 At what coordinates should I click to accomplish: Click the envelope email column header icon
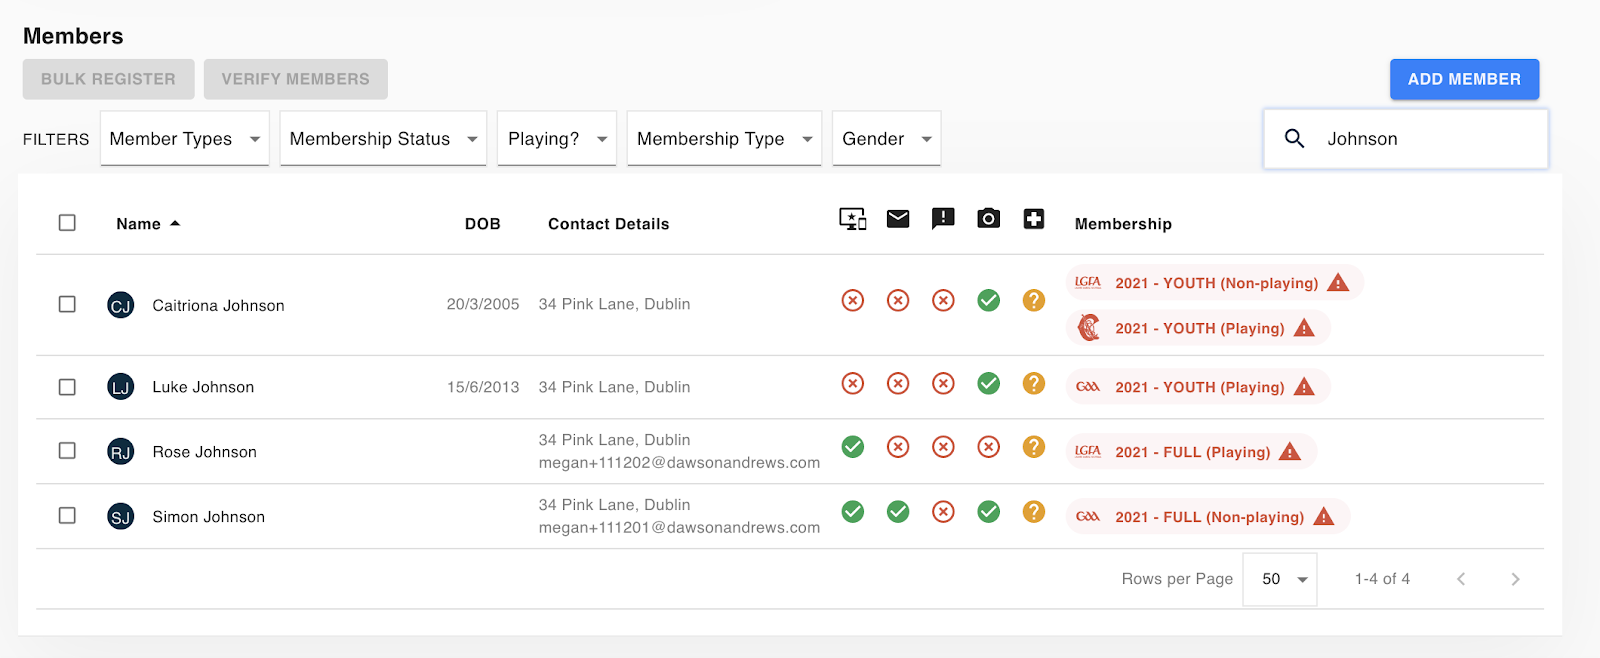898,218
